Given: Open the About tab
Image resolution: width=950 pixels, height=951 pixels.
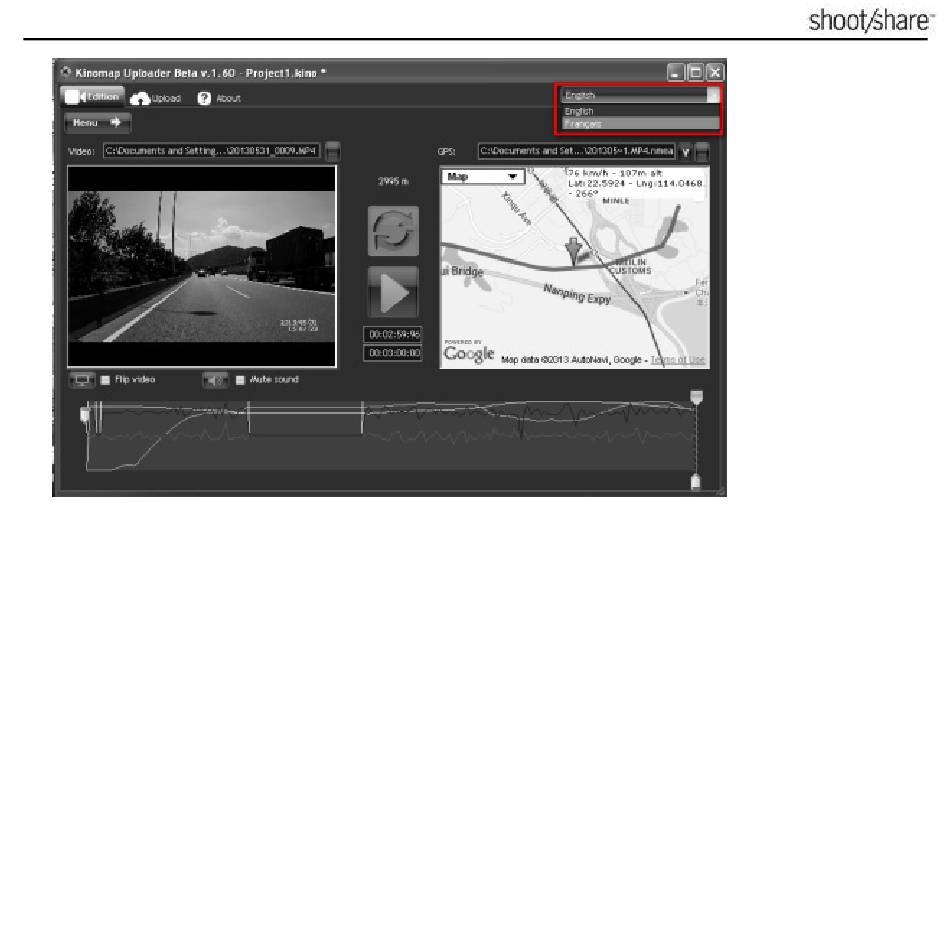Looking at the screenshot, I should click(220, 98).
